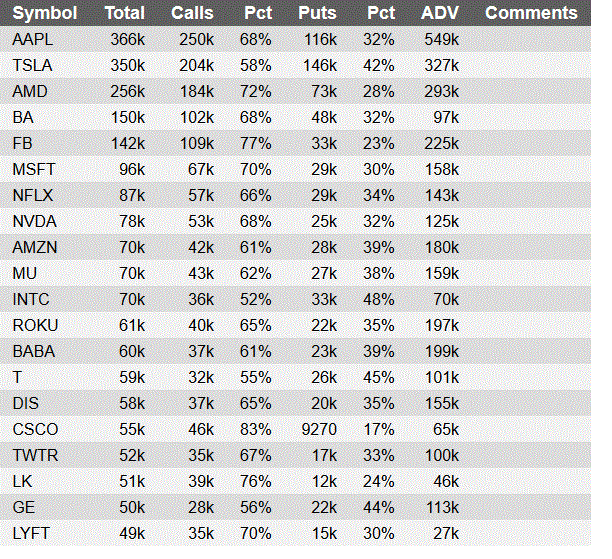612x559 pixels.
Task: Select the LYFT row symbol
Action: (x=31, y=533)
